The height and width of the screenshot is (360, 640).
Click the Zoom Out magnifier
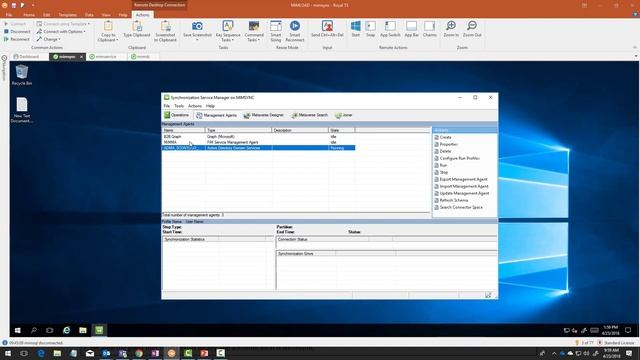tap(472, 26)
